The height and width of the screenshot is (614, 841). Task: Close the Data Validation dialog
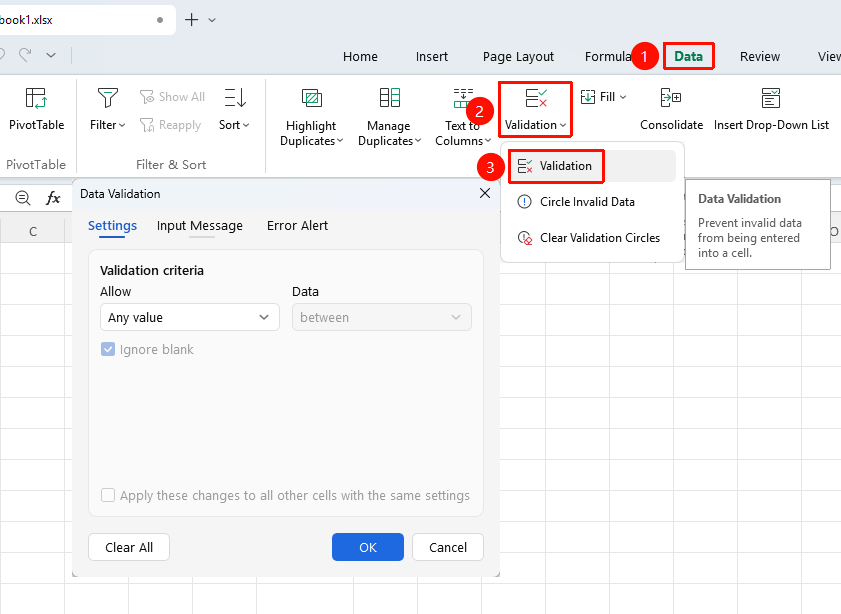485,193
